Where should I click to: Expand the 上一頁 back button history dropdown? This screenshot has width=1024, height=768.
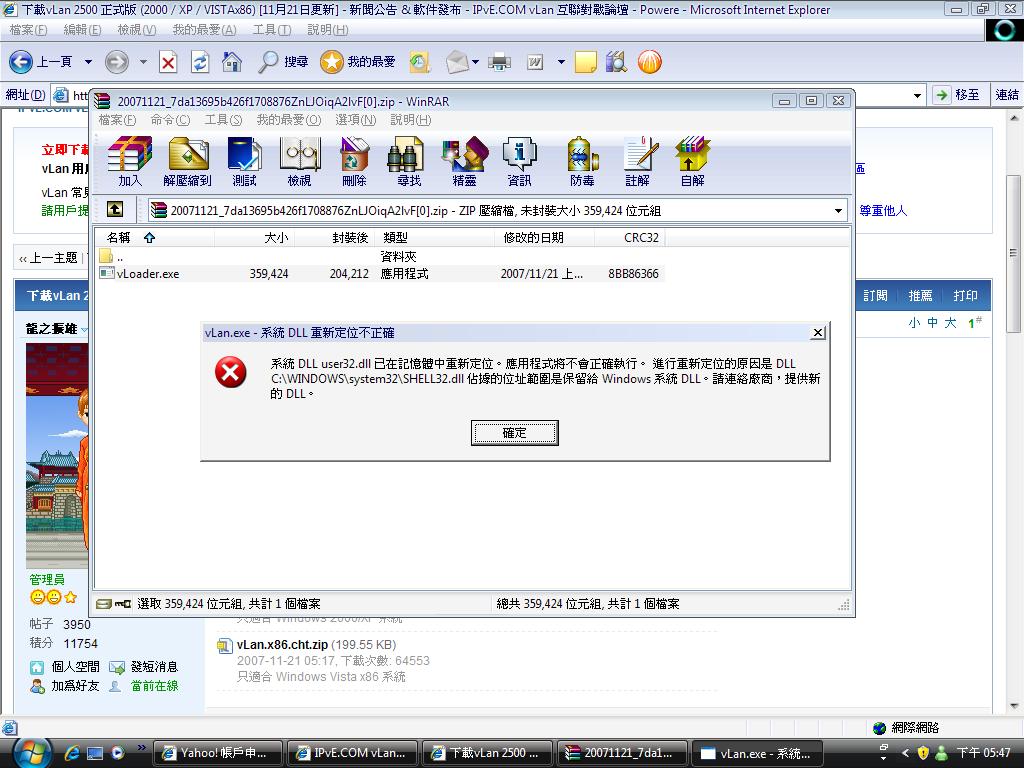pyautogui.click(x=87, y=62)
